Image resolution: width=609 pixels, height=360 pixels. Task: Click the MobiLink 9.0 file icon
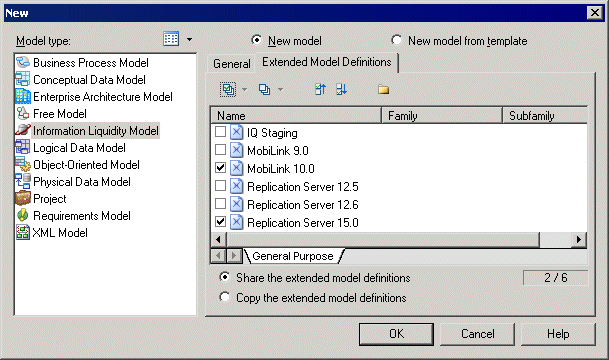click(x=236, y=150)
